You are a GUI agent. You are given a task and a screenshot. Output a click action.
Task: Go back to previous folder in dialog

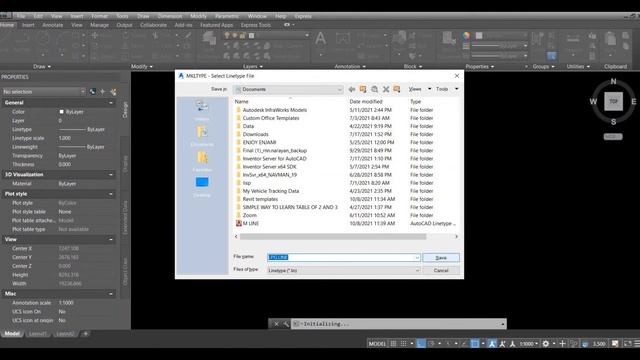(x=351, y=89)
